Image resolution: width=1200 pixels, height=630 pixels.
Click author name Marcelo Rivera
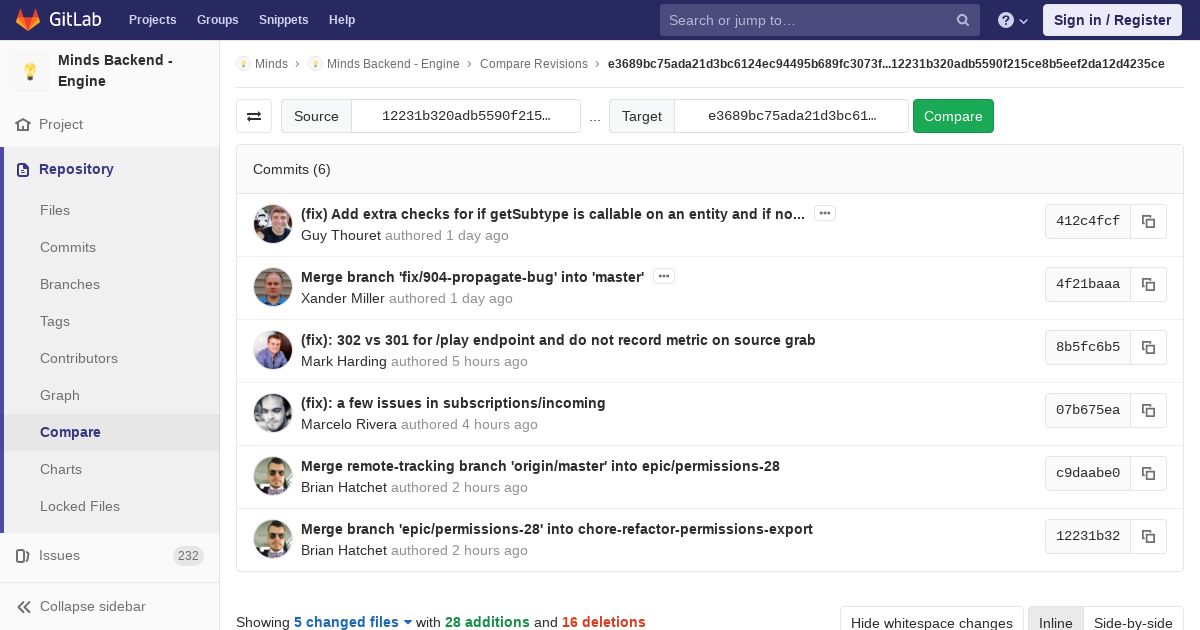349,425
